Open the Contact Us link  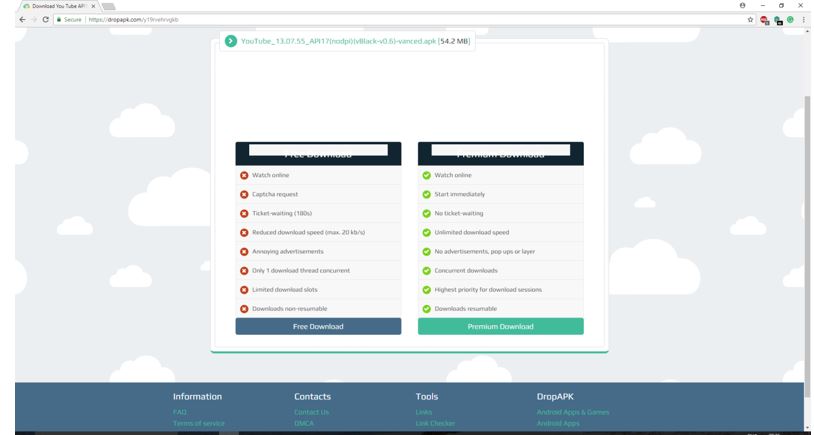(x=311, y=412)
